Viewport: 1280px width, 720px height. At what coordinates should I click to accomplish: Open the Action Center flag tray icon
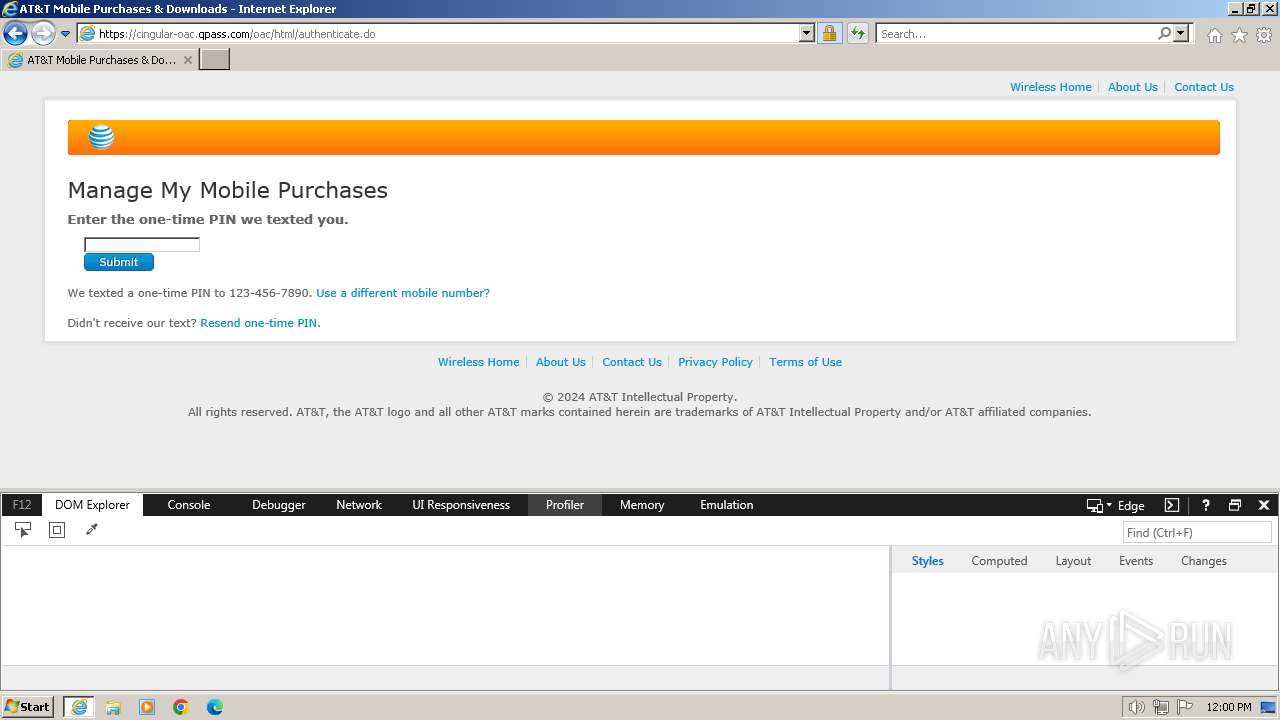1185,707
